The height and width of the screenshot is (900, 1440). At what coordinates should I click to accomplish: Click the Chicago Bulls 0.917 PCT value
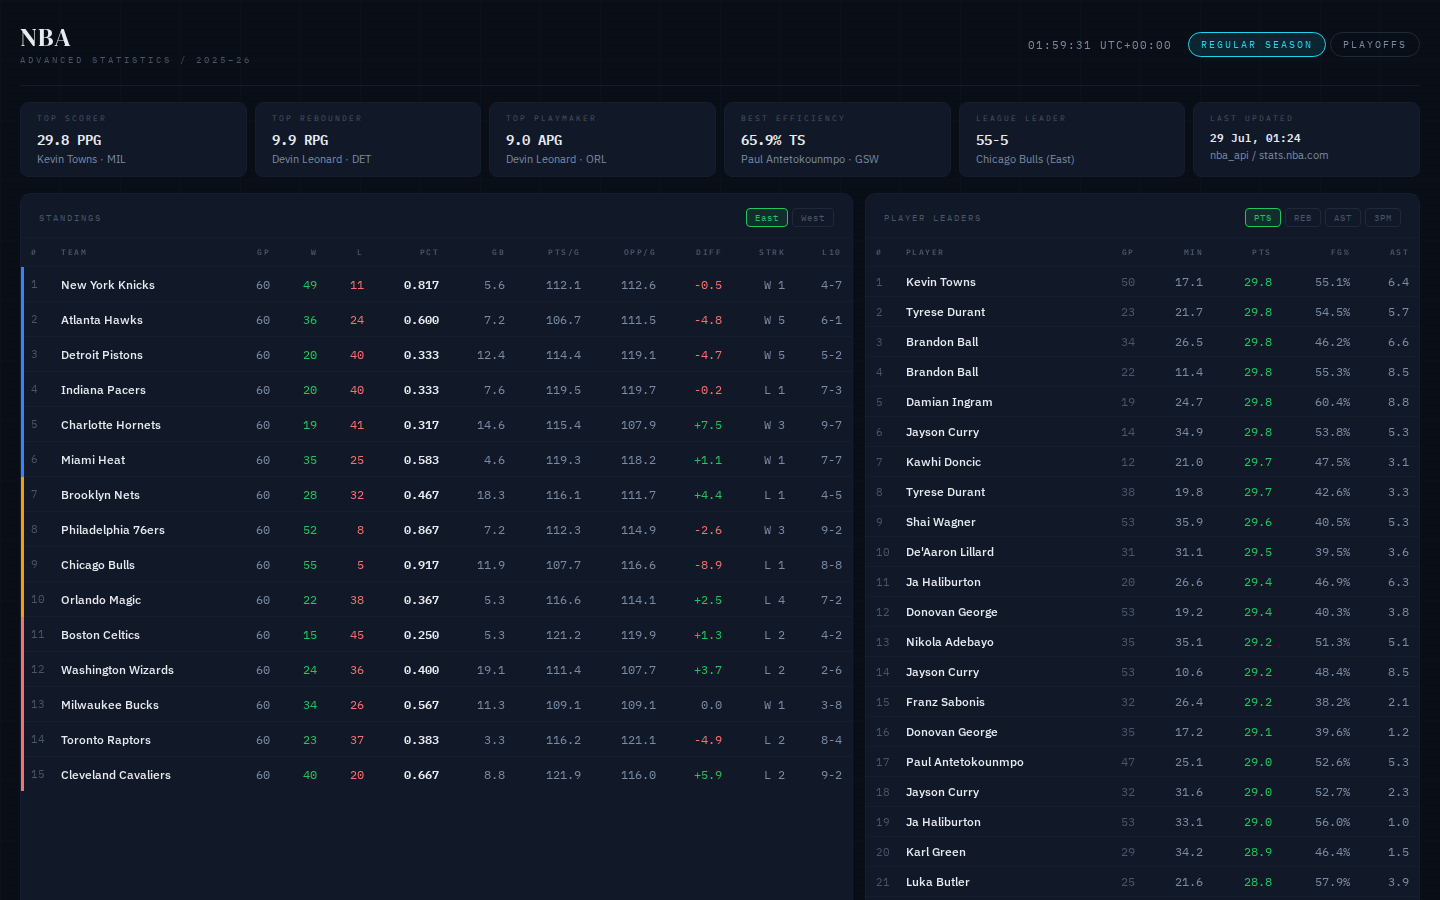422,565
